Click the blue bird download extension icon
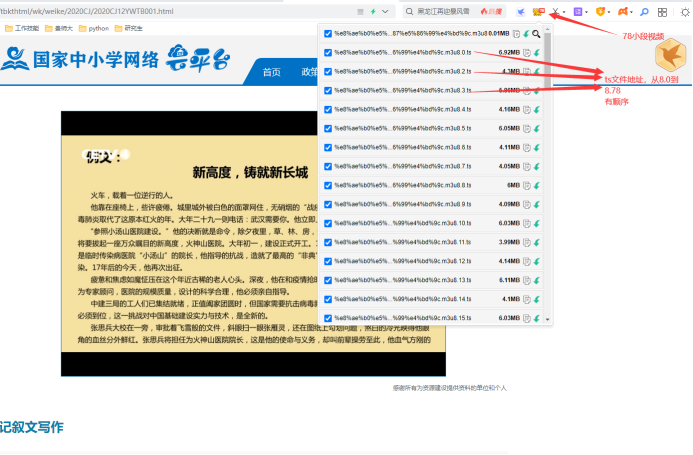693x455 pixels. click(521, 12)
